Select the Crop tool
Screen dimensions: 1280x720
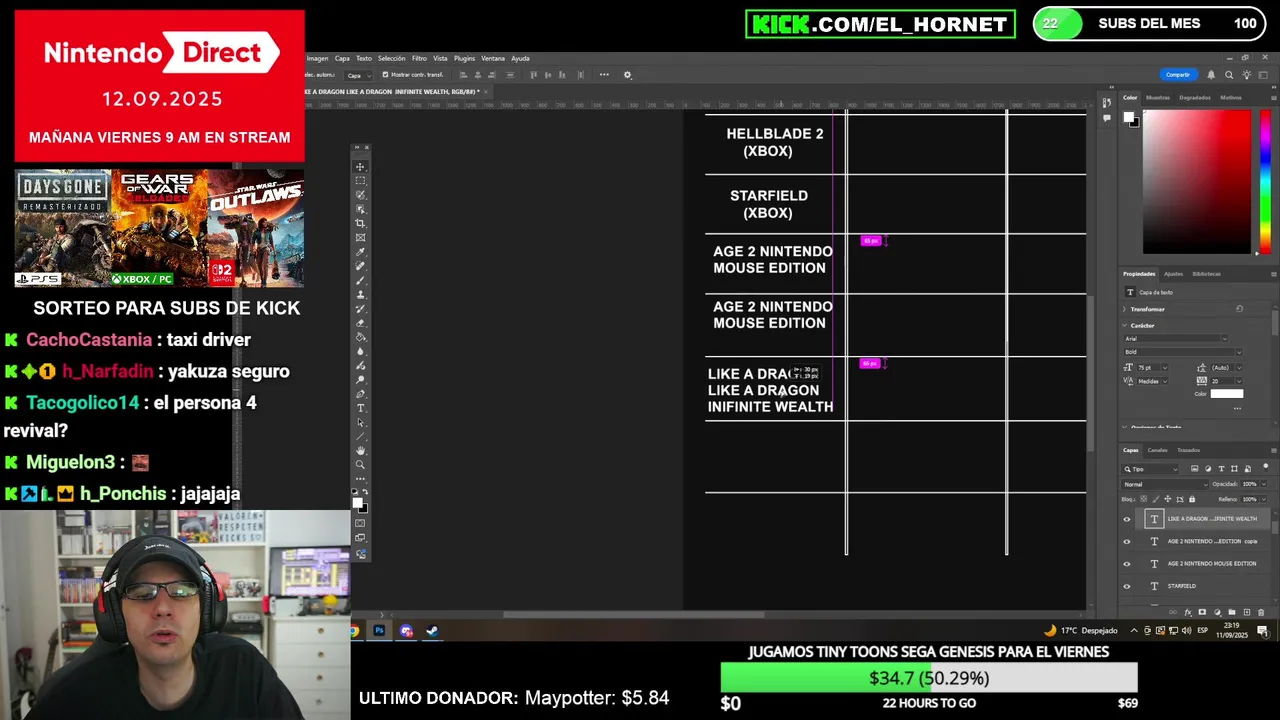click(x=361, y=222)
